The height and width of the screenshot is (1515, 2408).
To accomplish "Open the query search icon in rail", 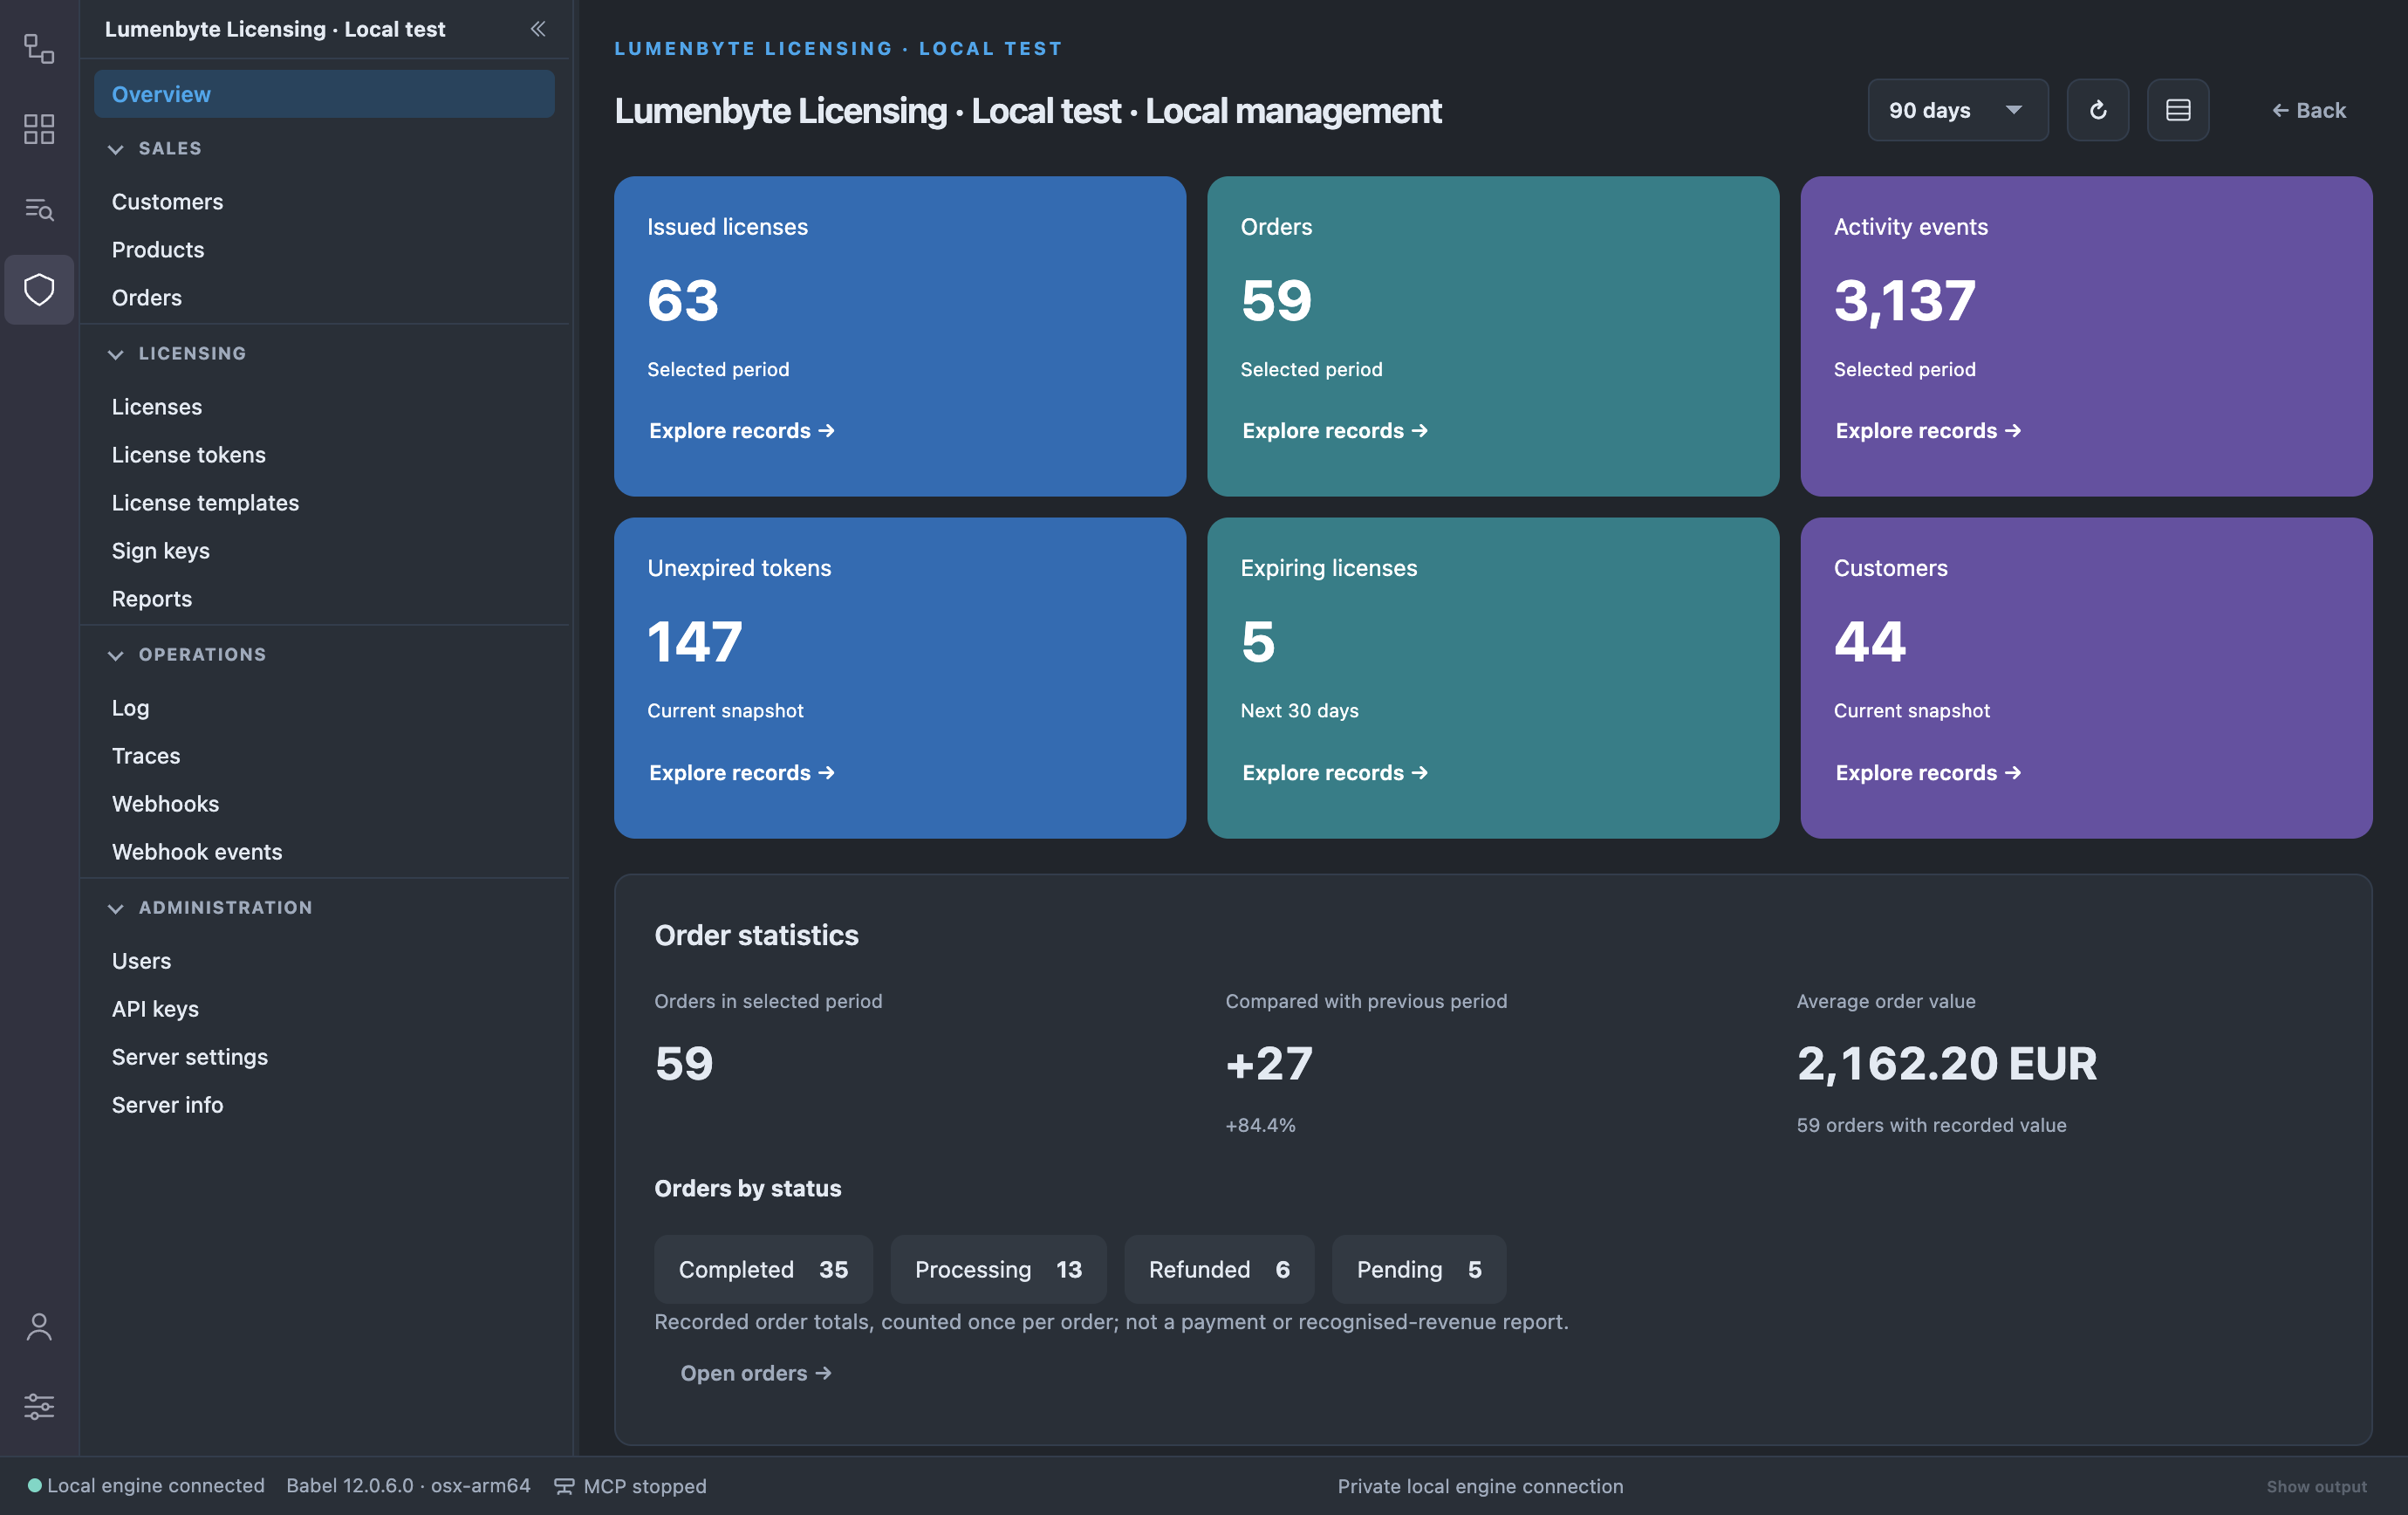I will [x=39, y=209].
